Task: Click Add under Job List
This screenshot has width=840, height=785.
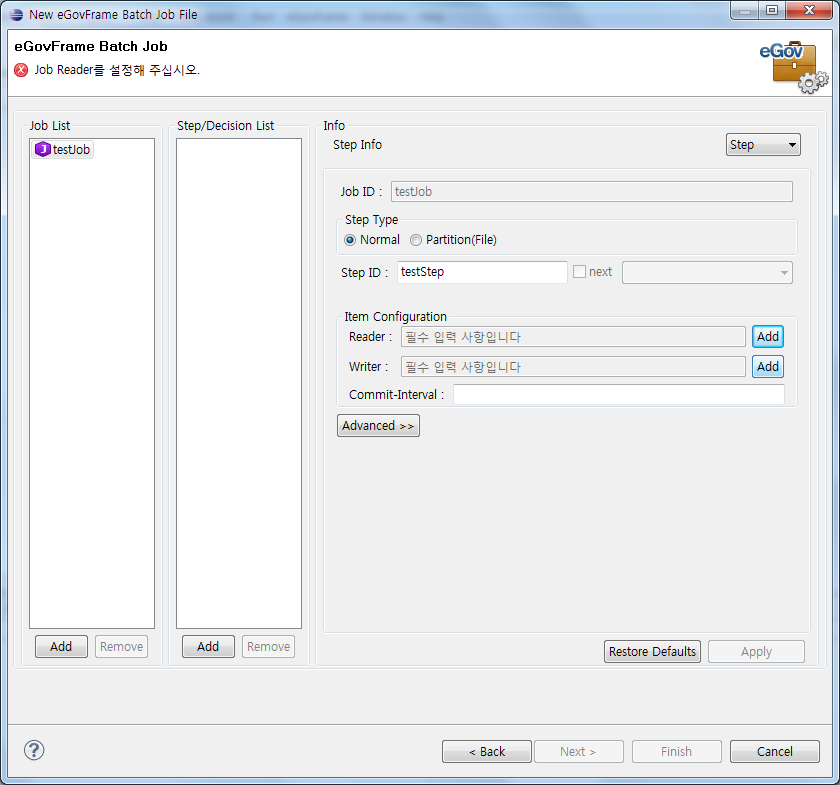Action: [61, 647]
